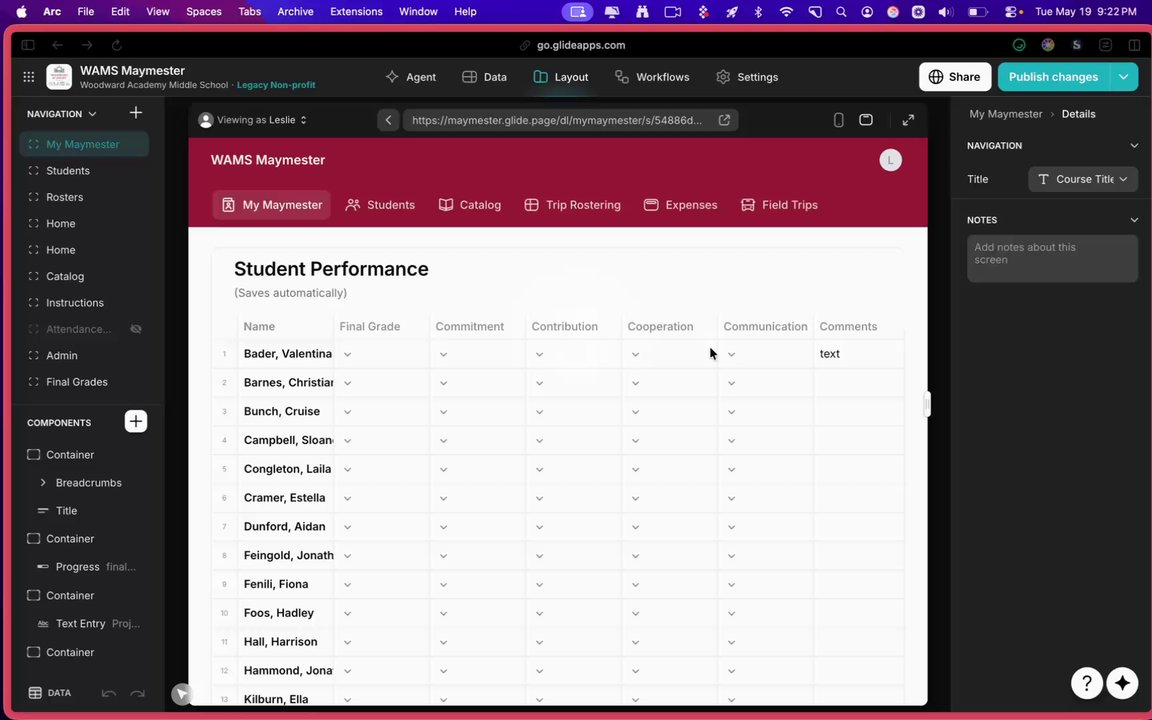Open the Agent tab

[x=411, y=77]
